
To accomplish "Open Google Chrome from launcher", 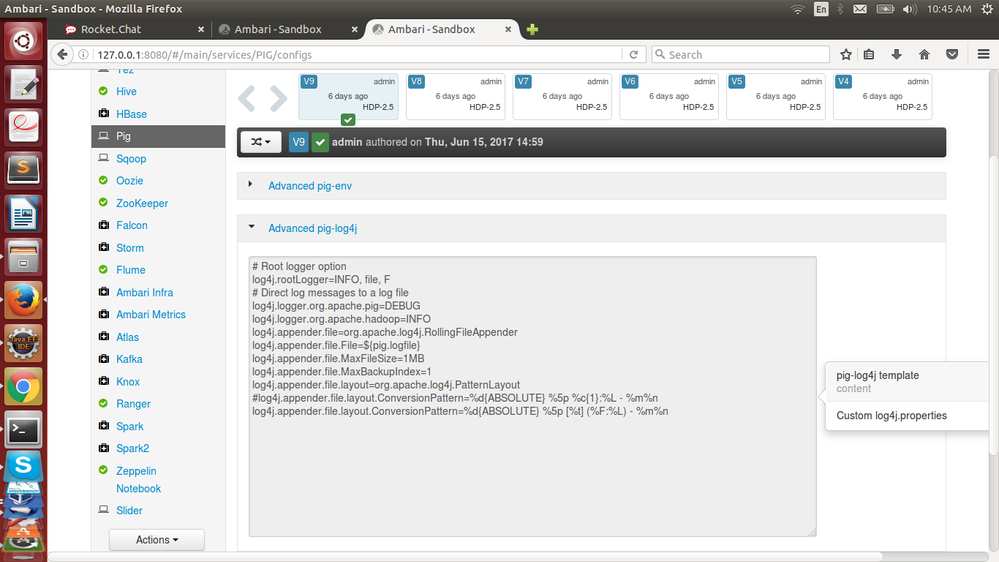I will click(x=24, y=387).
